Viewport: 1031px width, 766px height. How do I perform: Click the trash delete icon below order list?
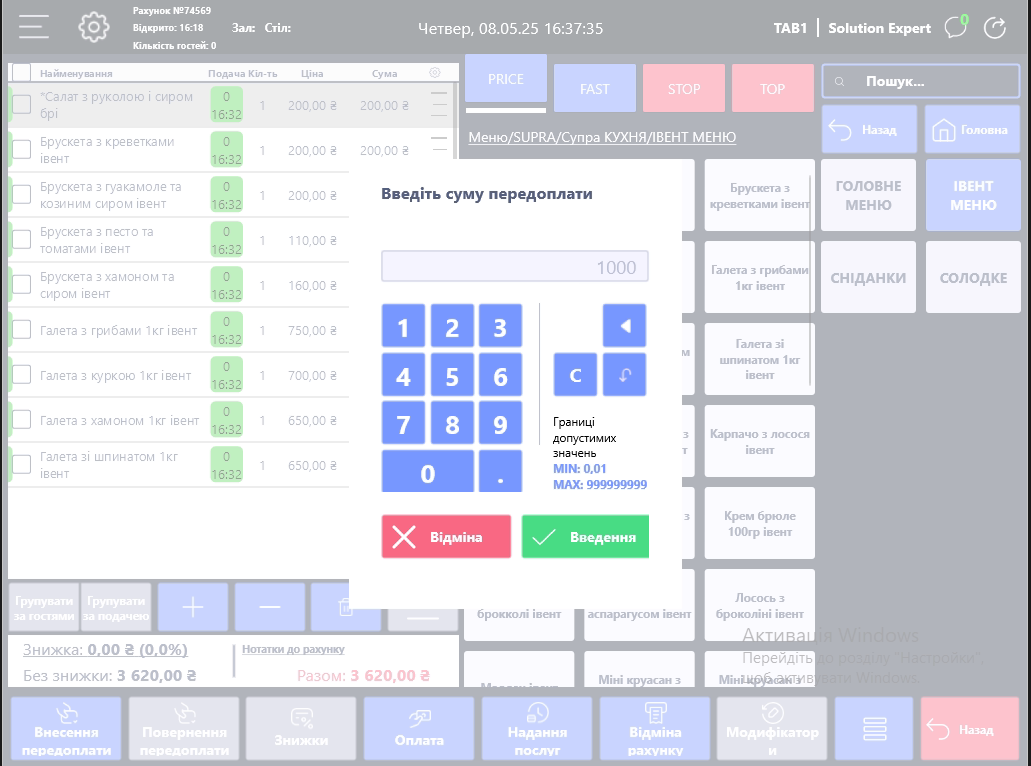point(343,607)
